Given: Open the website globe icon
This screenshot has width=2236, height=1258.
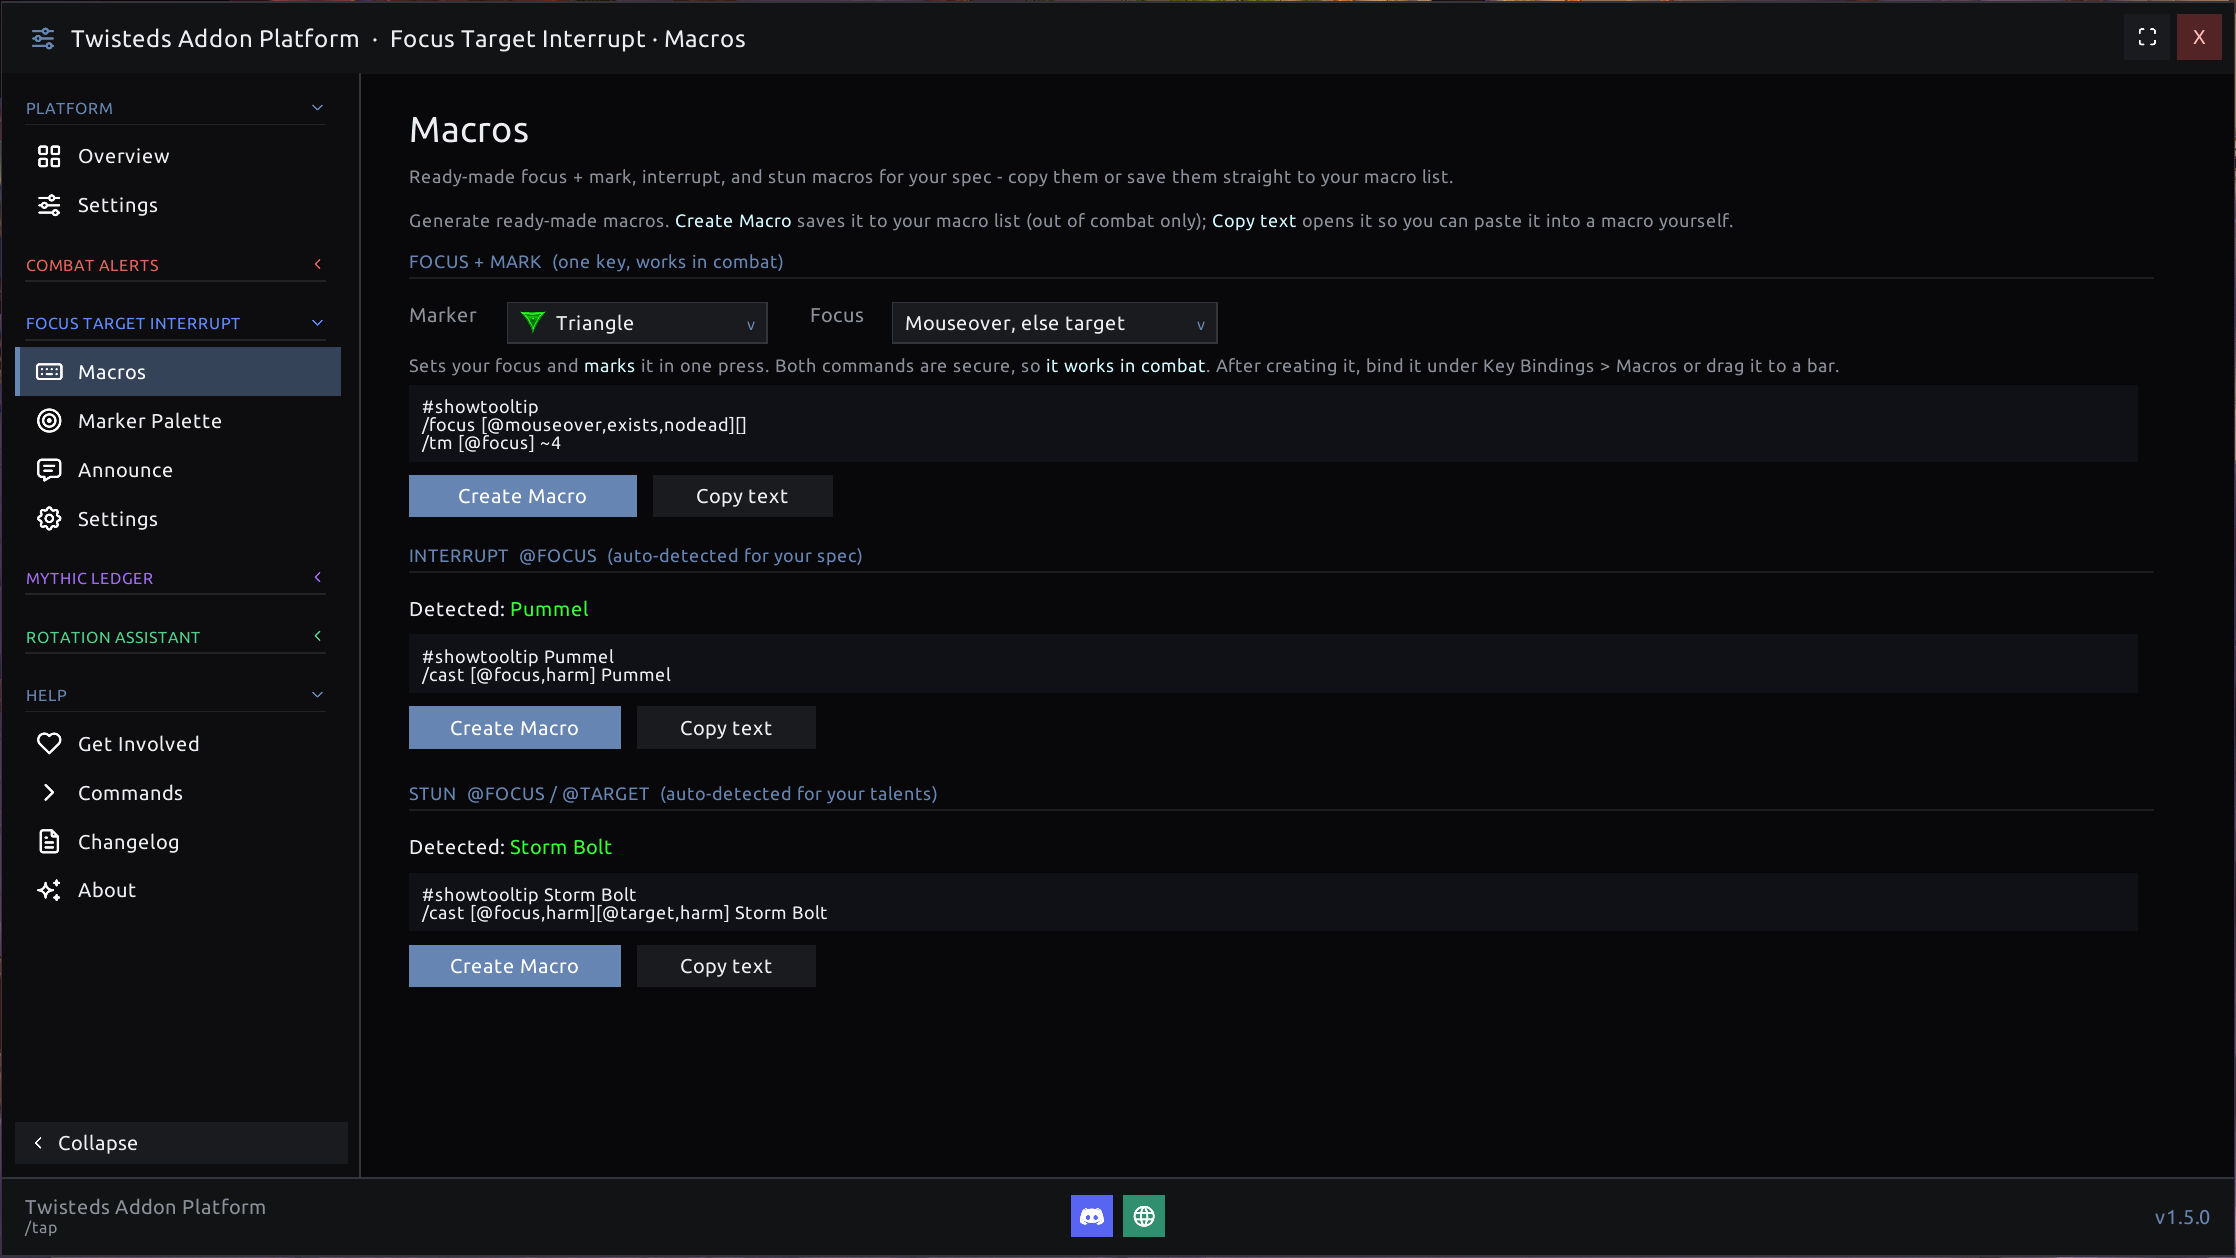Looking at the screenshot, I should pos(1144,1216).
